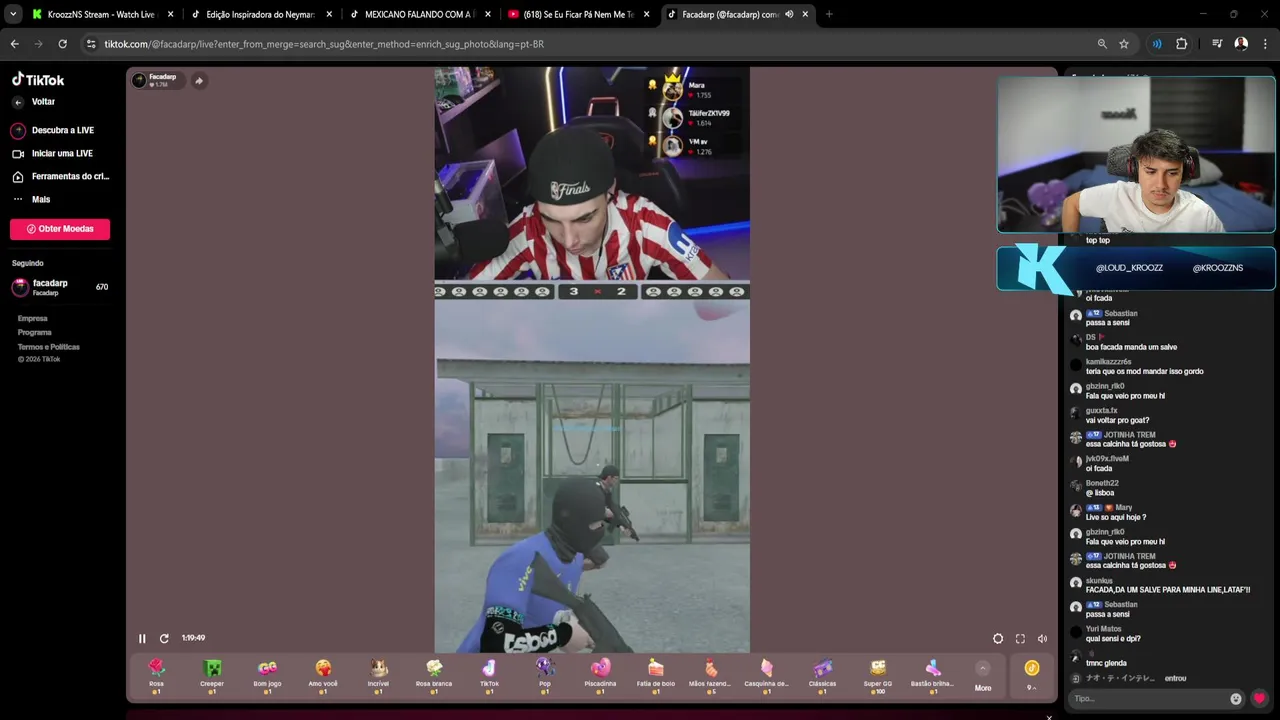Open the Empresa link
1280x720 pixels.
pyautogui.click(x=32, y=318)
